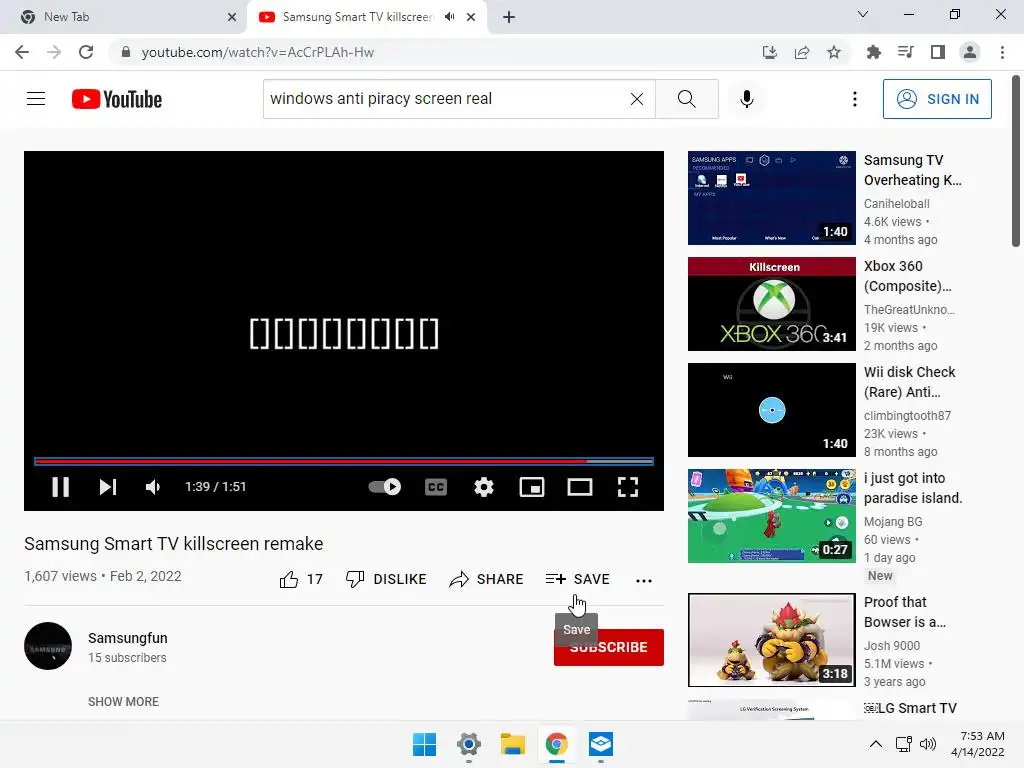Clear the search query text

click(637, 99)
